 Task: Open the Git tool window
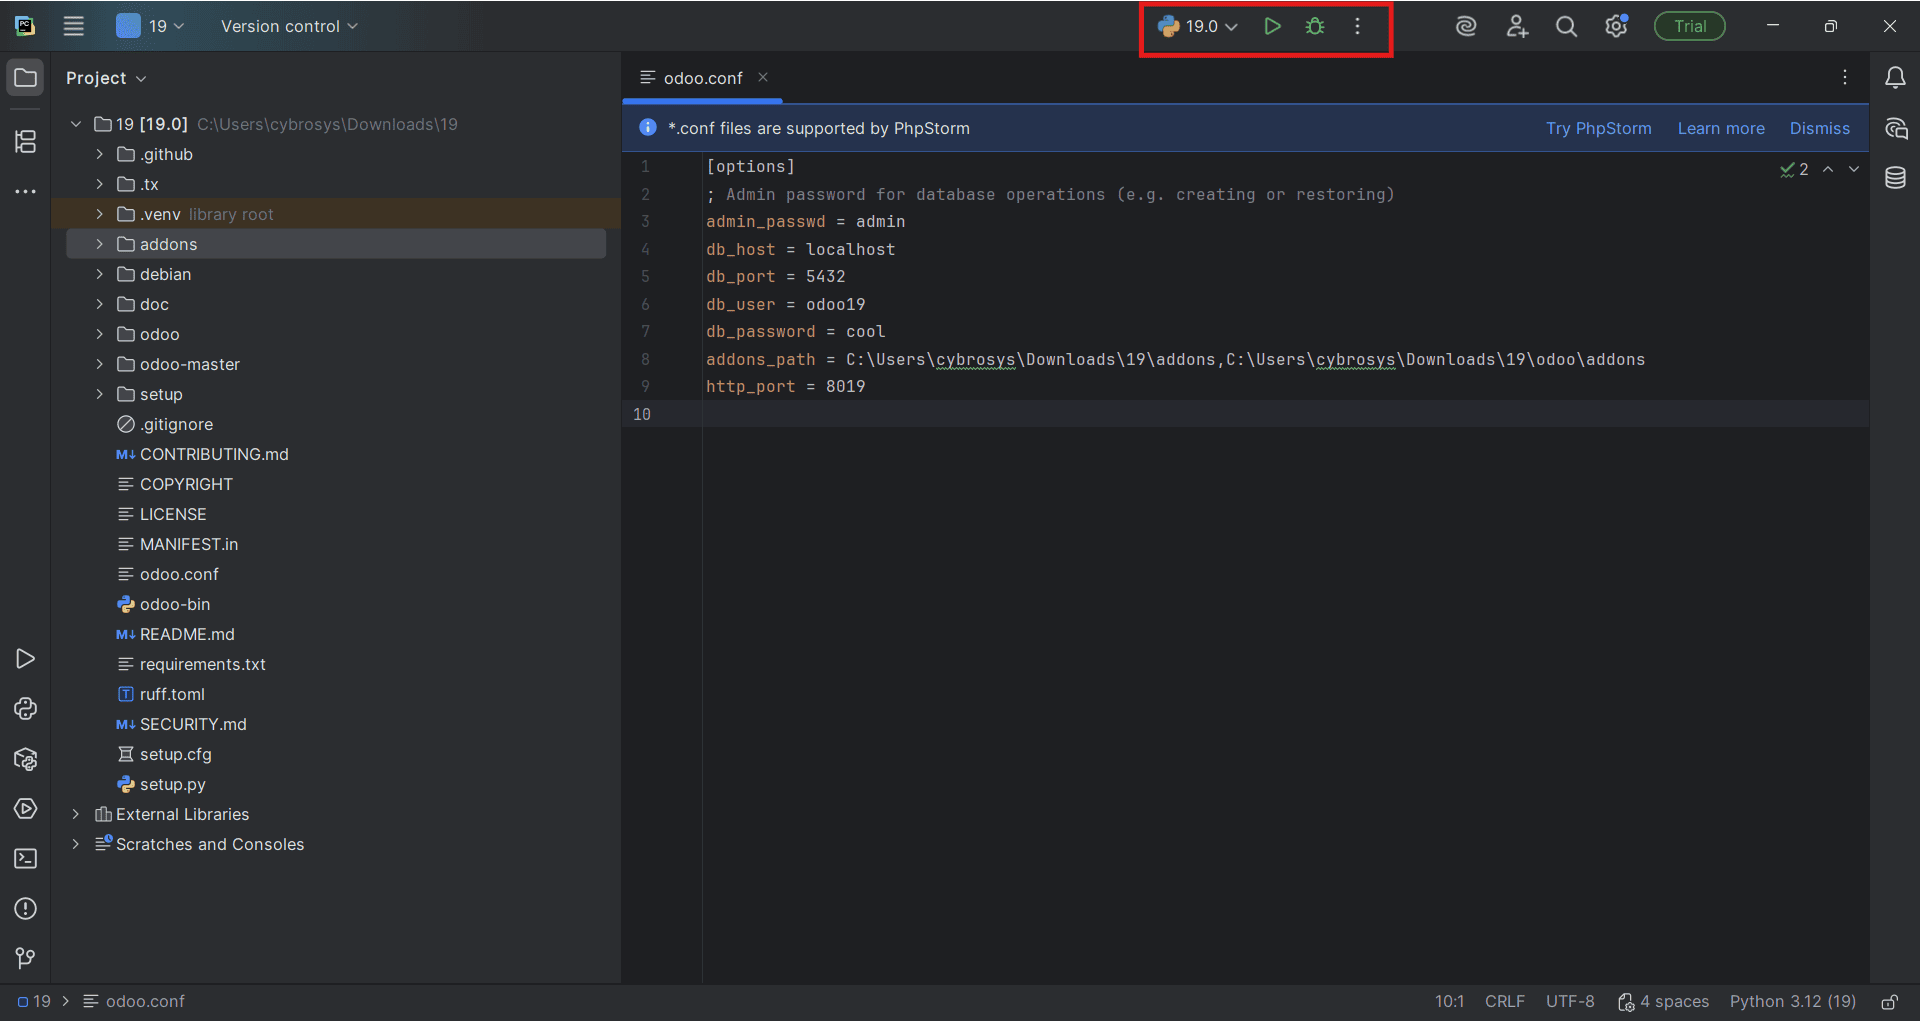pyautogui.click(x=26, y=958)
